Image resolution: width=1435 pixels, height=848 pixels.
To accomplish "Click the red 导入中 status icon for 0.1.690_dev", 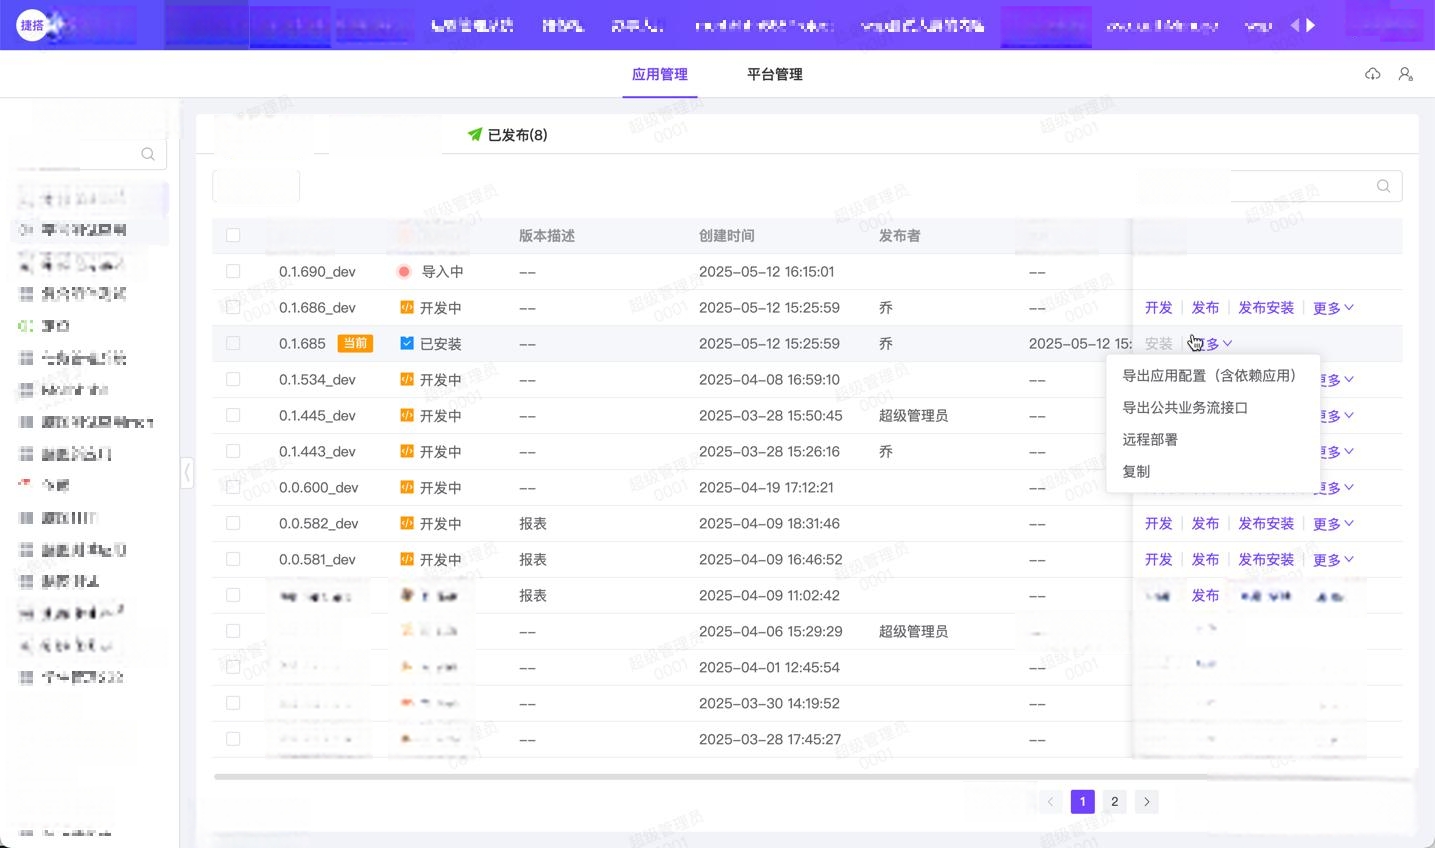I will point(405,272).
